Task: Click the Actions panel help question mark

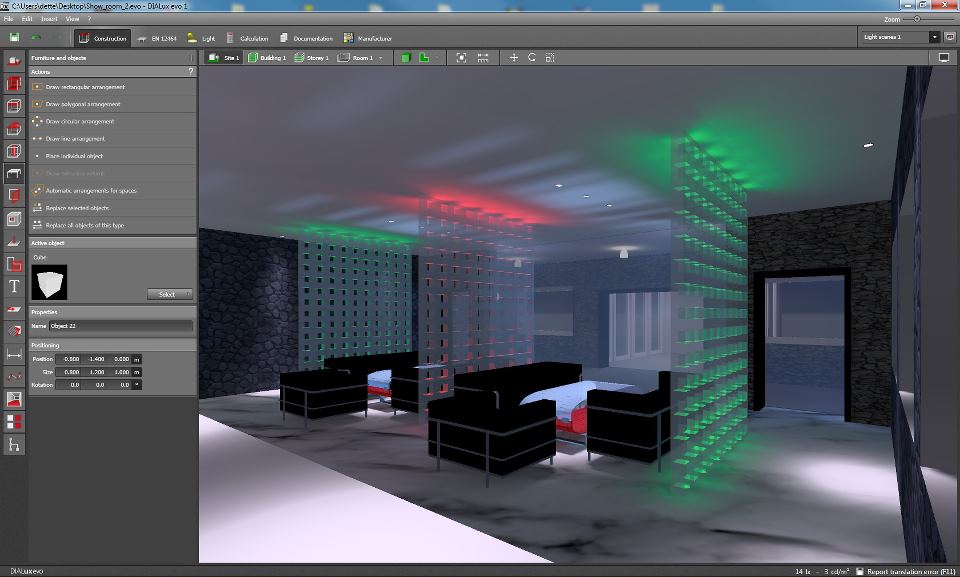Action: 191,72
